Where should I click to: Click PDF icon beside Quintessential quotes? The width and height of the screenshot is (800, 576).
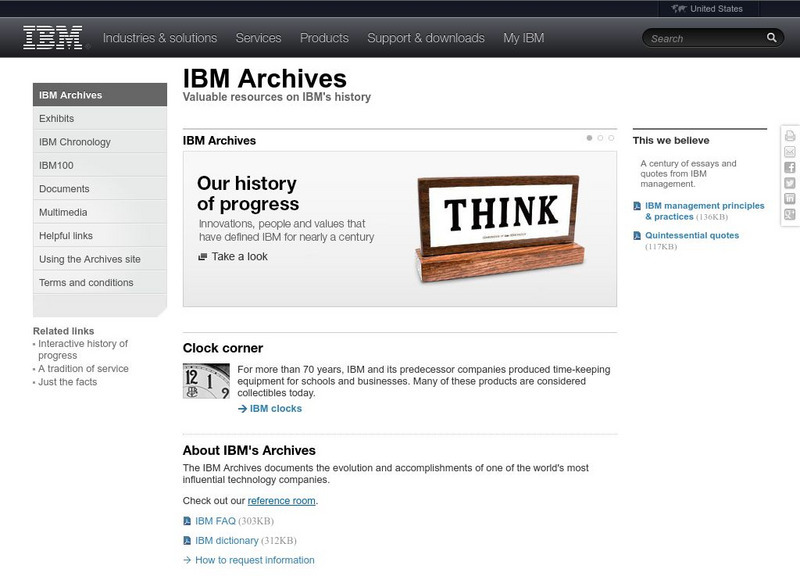637,235
